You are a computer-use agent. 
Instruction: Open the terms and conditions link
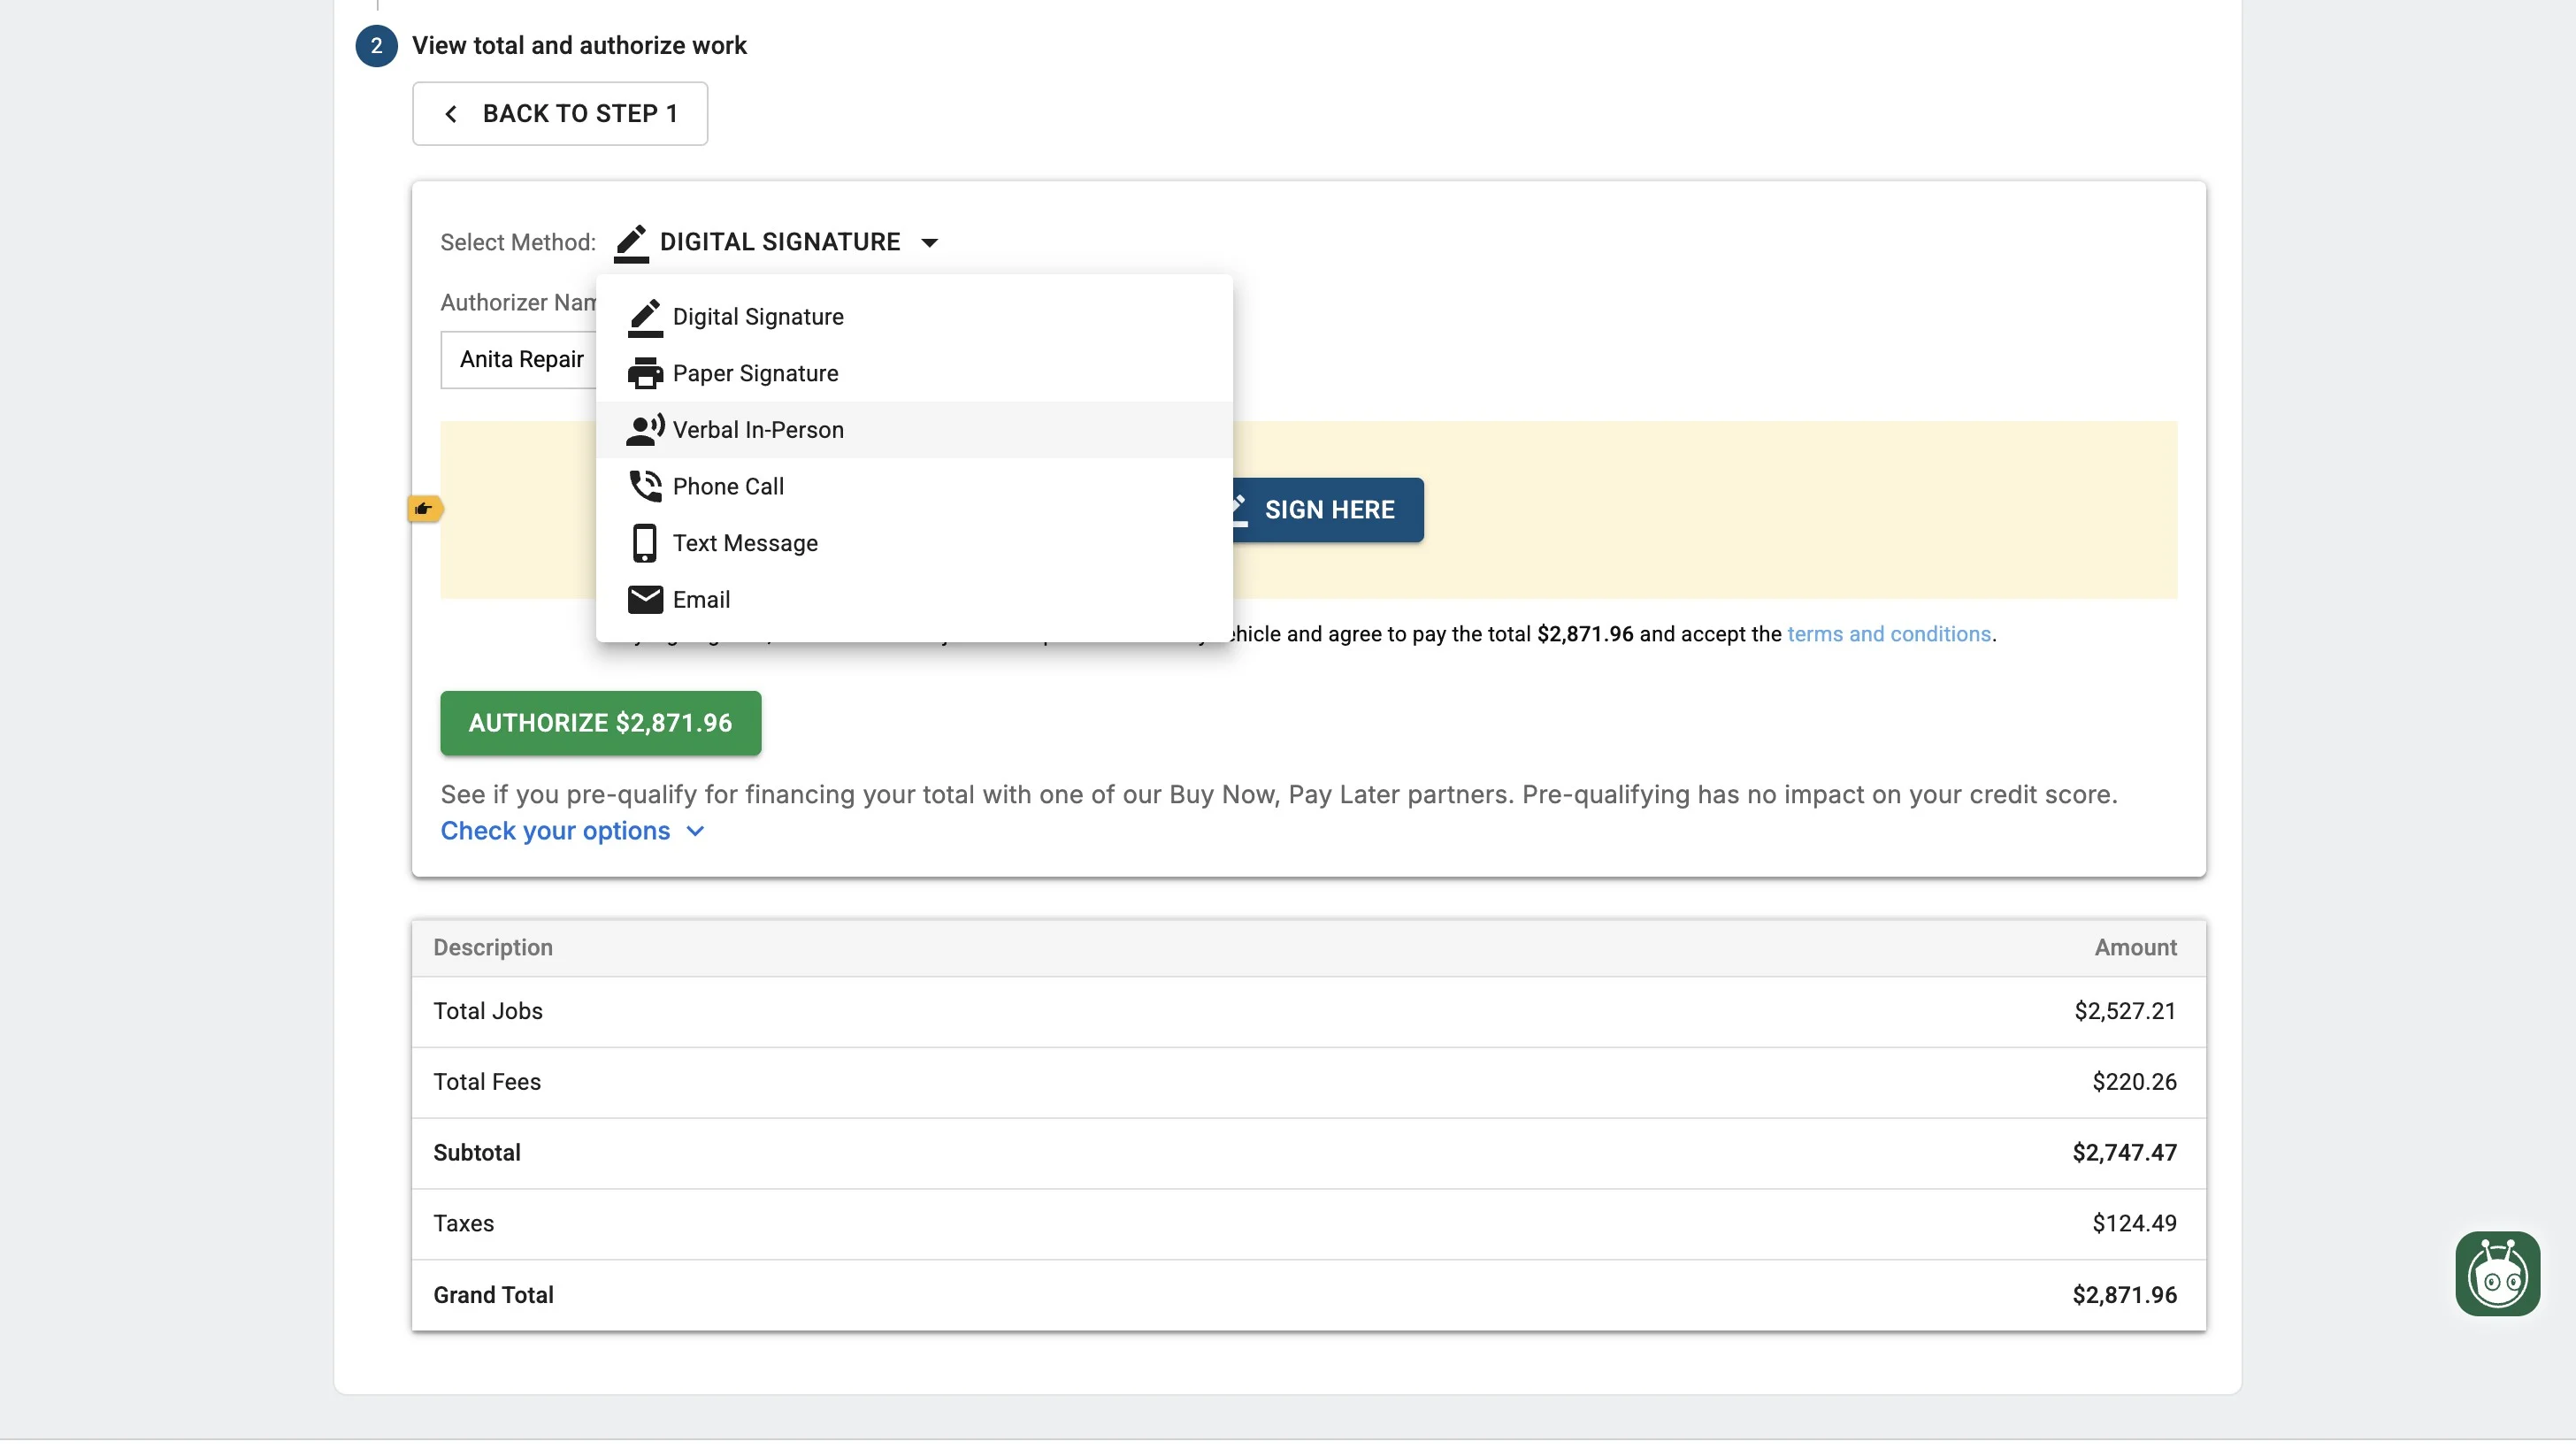pyautogui.click(x=1888, y=634)
